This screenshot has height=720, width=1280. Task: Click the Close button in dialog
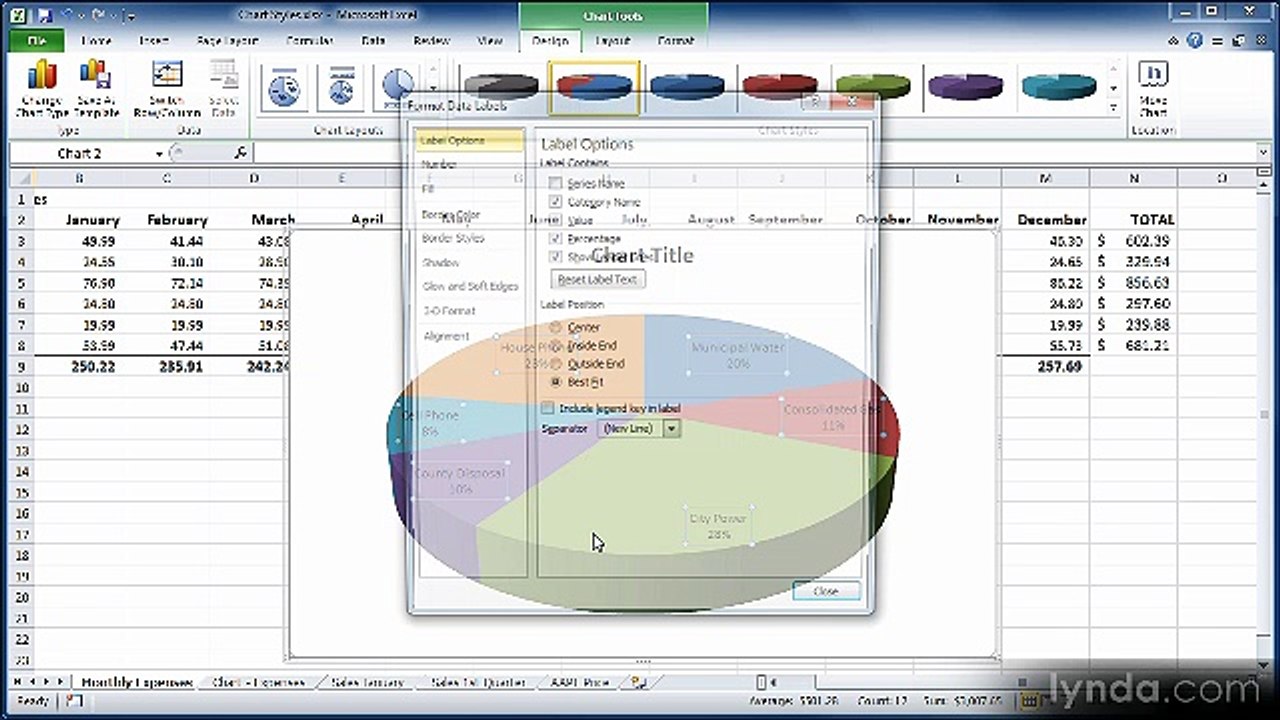pyautogui.click(x=826, y=591)
